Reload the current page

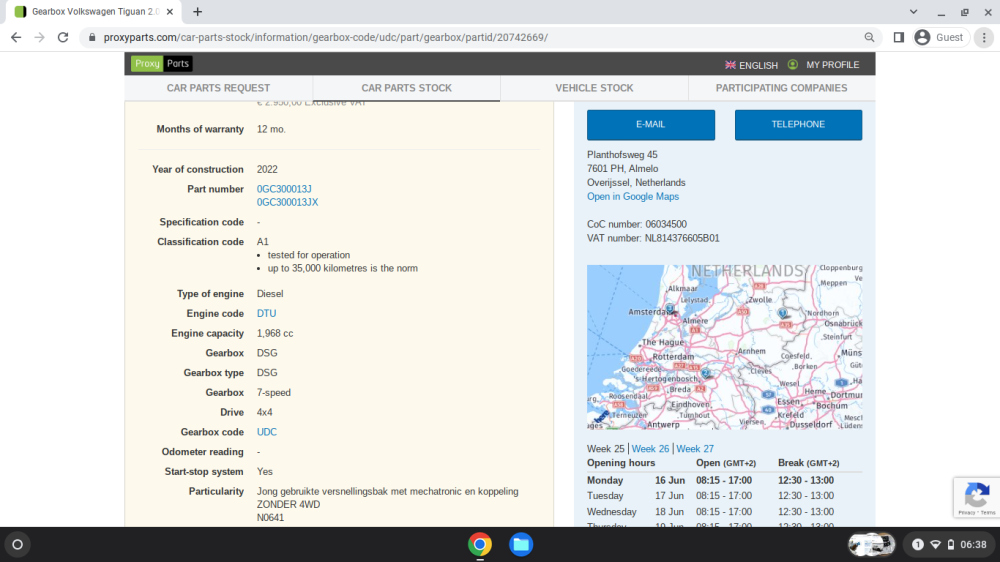click(x=63, y=38)
